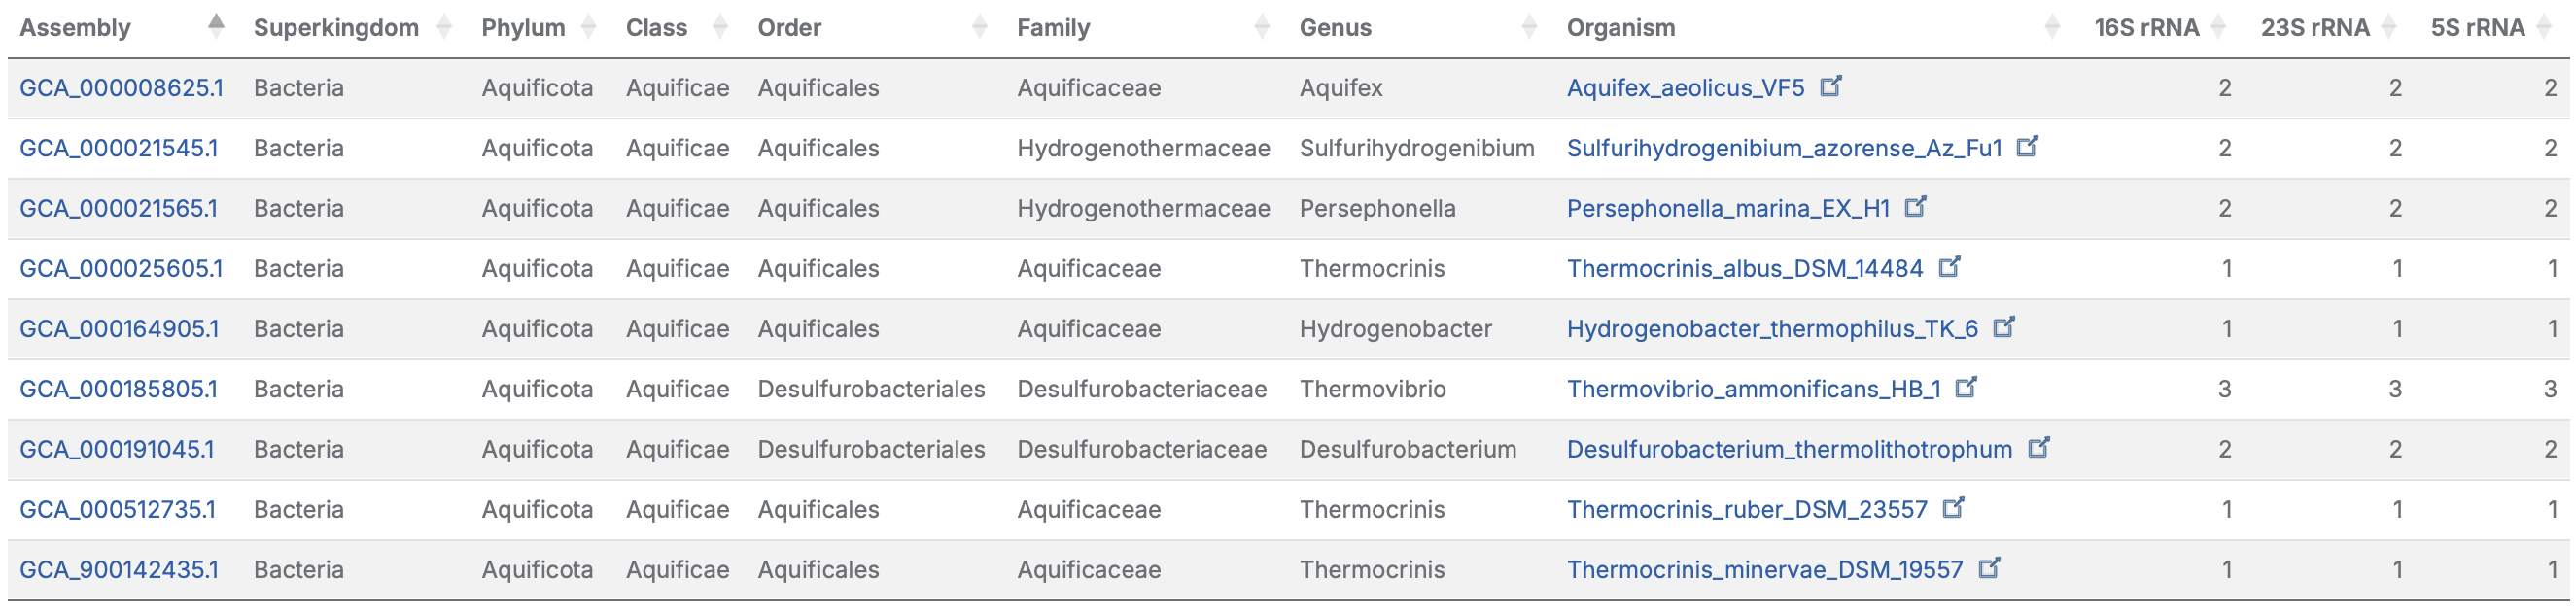Open Thermocrinis_ruber_DSM_23557 organism link
Viewport: 2576px width, 612px height.
coord(1746,510)
